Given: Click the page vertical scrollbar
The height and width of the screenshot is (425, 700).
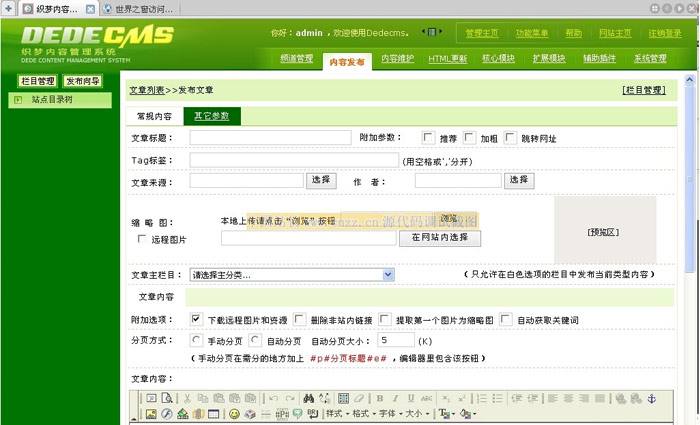Looking at the screenshot, I should (x=690, y=179).
